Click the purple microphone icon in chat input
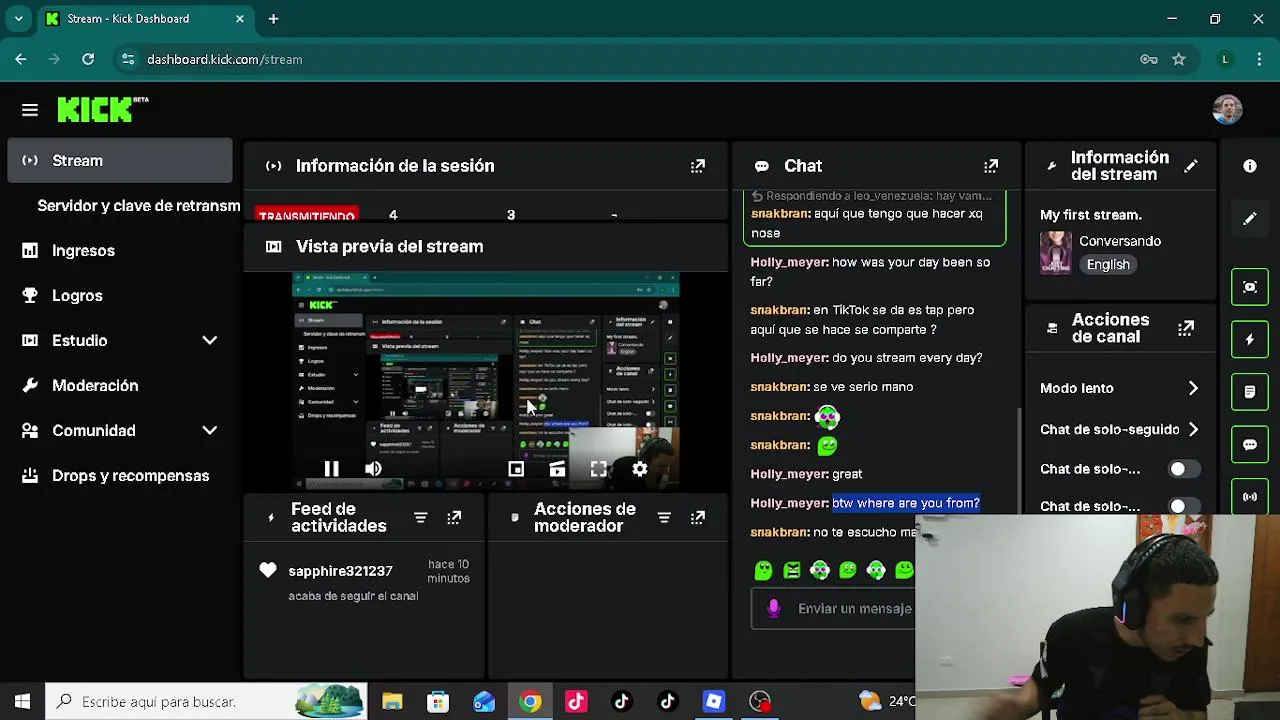 773,608
